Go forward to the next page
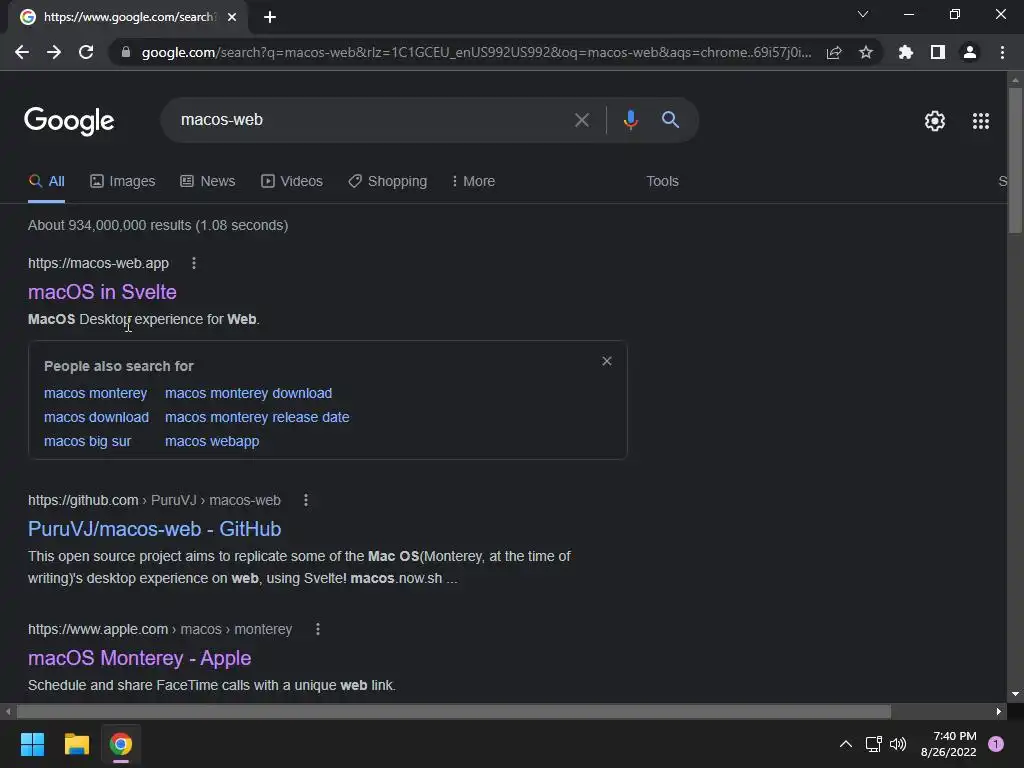The width and height of the screenshot is (1024, 768). coord(54,52)
